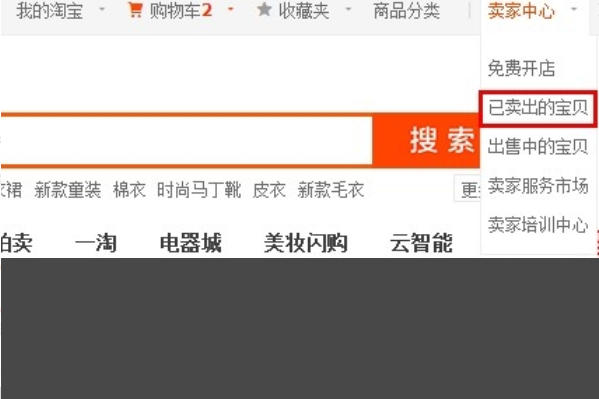599x399 pixels.
Task: Open 收藏夹 favorites menu
Action: [304, 11]
